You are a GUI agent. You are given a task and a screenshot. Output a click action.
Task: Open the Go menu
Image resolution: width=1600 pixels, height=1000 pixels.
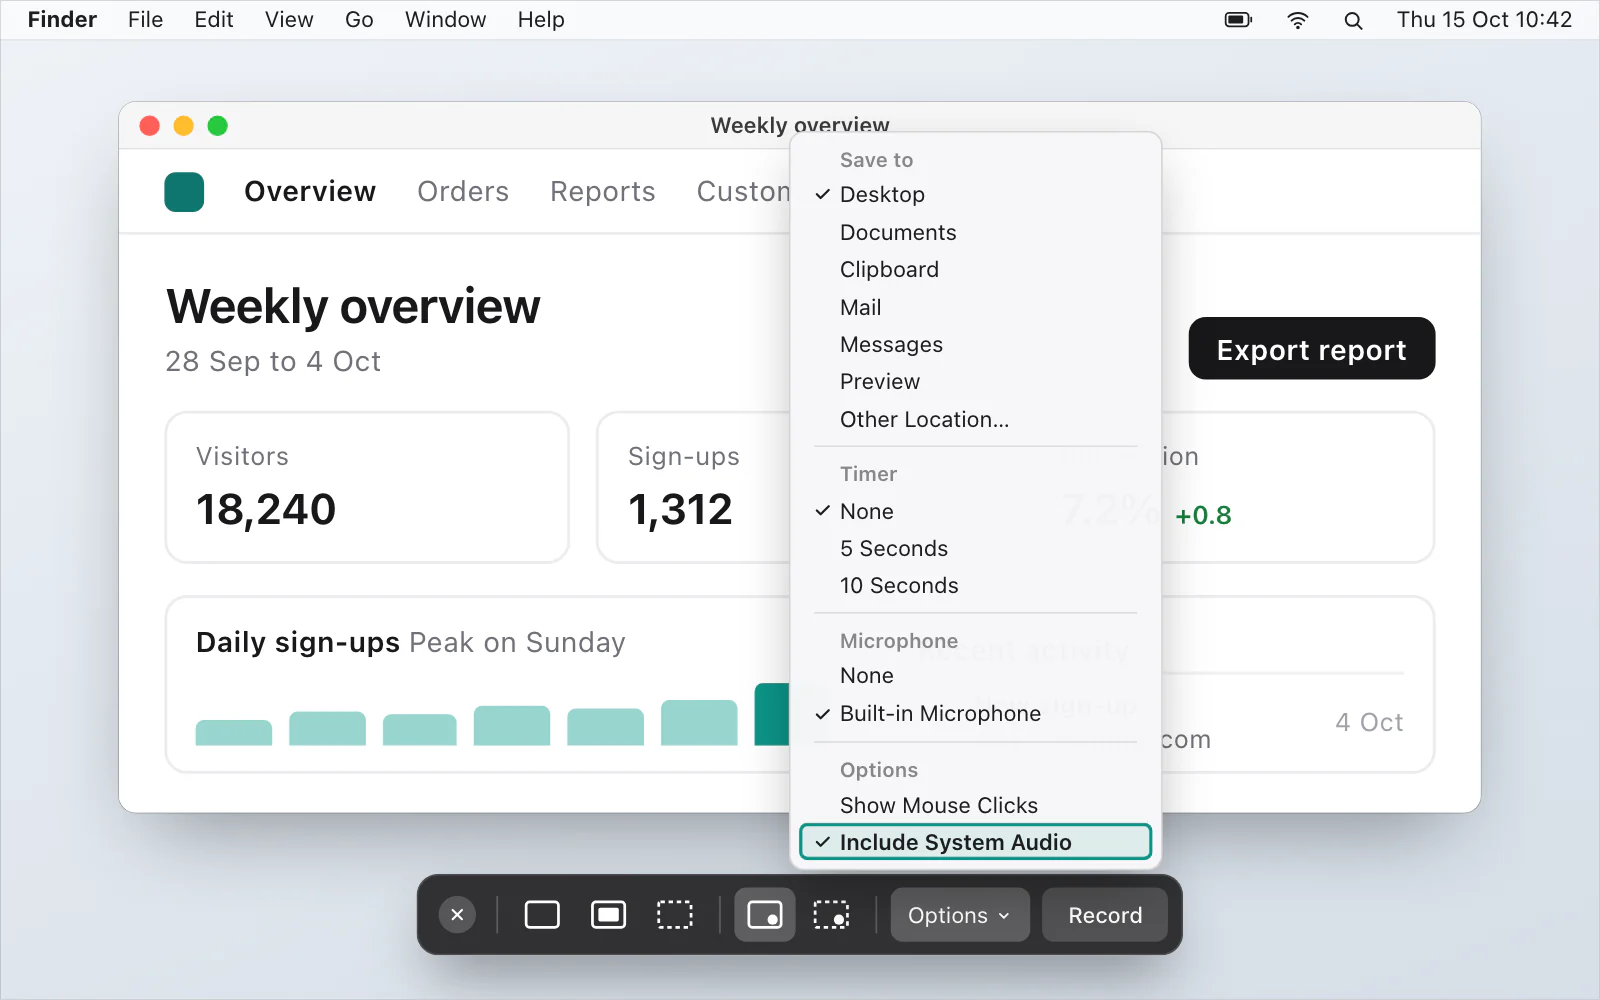(359, 20)
